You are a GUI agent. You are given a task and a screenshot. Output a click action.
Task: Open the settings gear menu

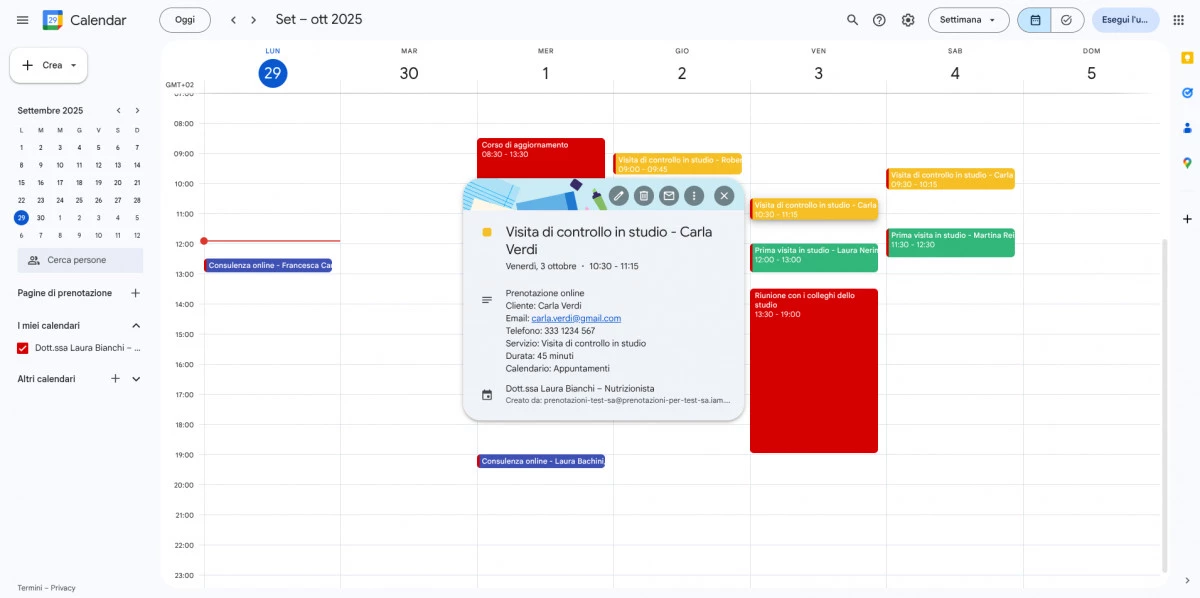pyautogui.click(x=907, y=20)
